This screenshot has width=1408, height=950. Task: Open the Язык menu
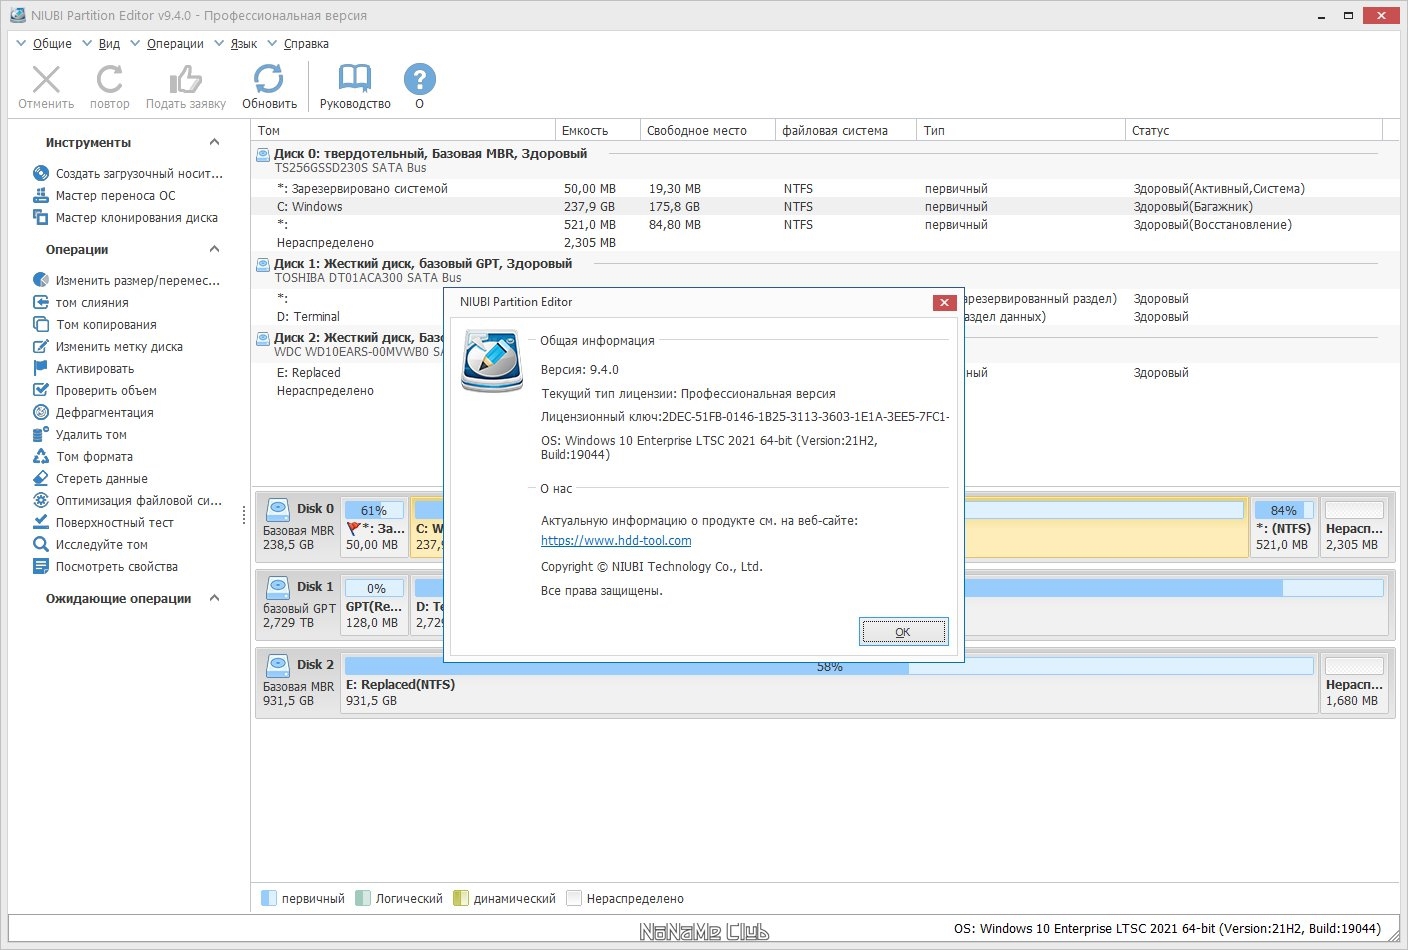(243, 44)
